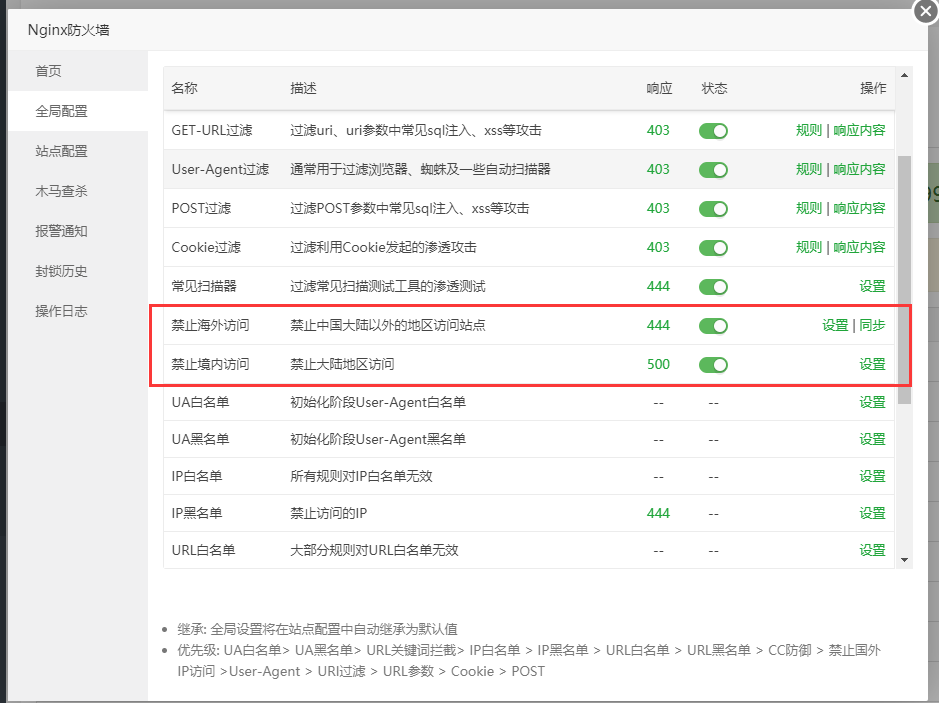Screen dimensions: 939x703
Task: Close the Nginx防火墙 dialog
Action: point(924,11)
